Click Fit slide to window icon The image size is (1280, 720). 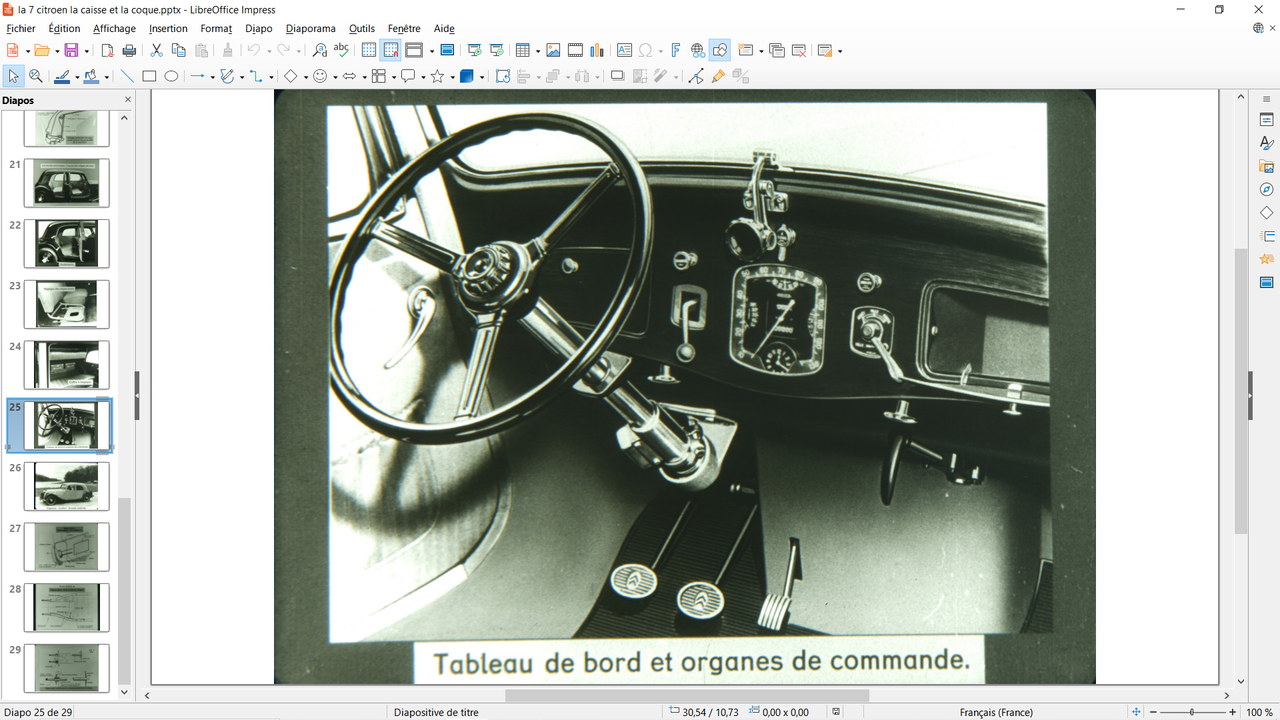[1136, 712]
